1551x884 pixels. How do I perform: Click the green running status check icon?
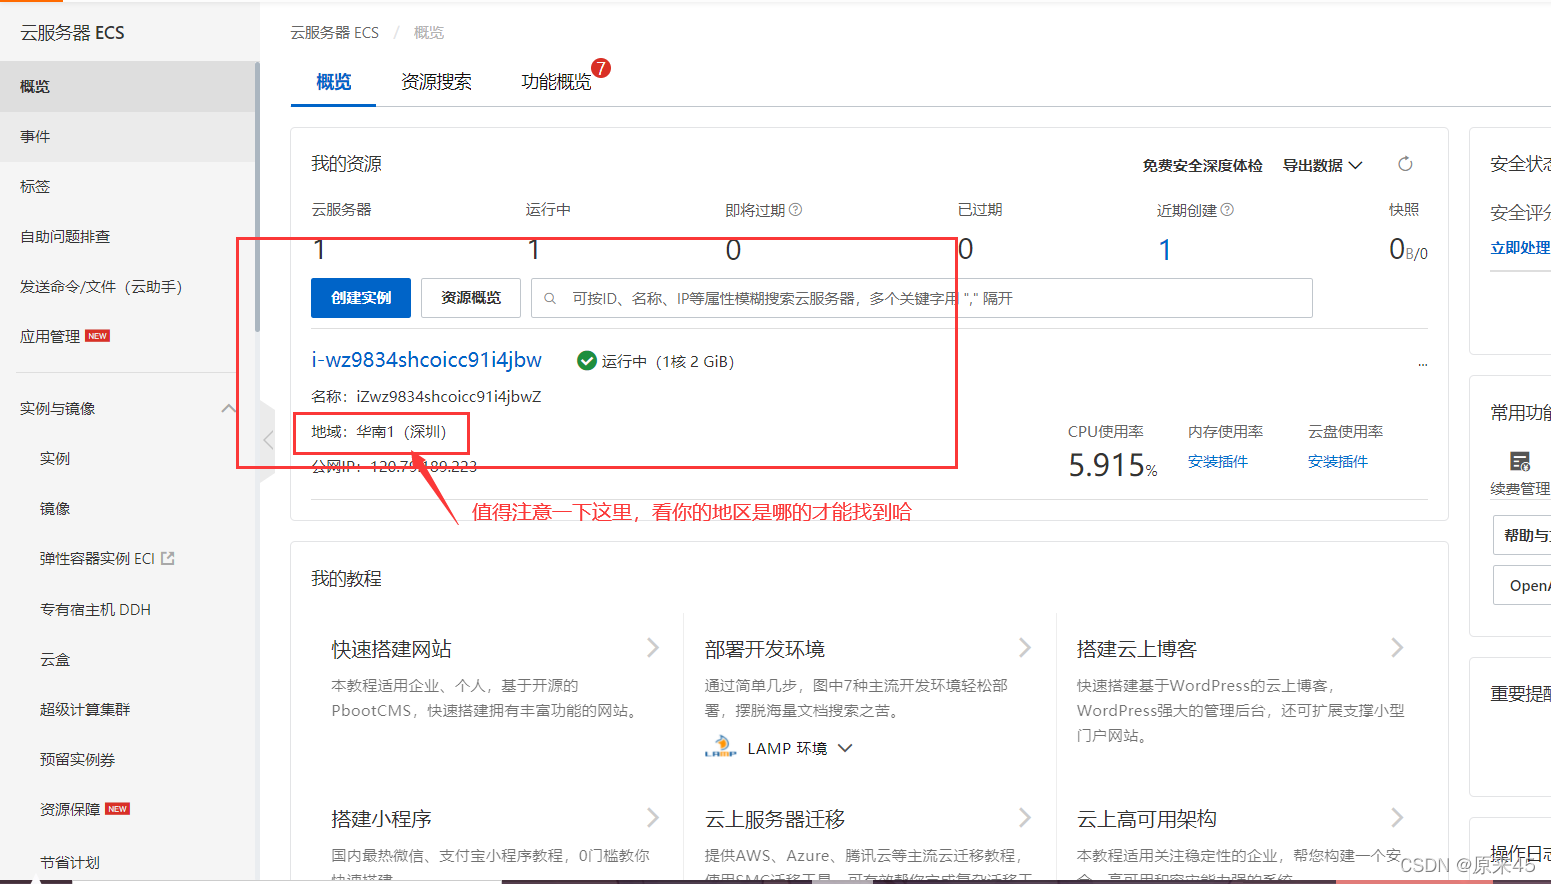[587, 361]
